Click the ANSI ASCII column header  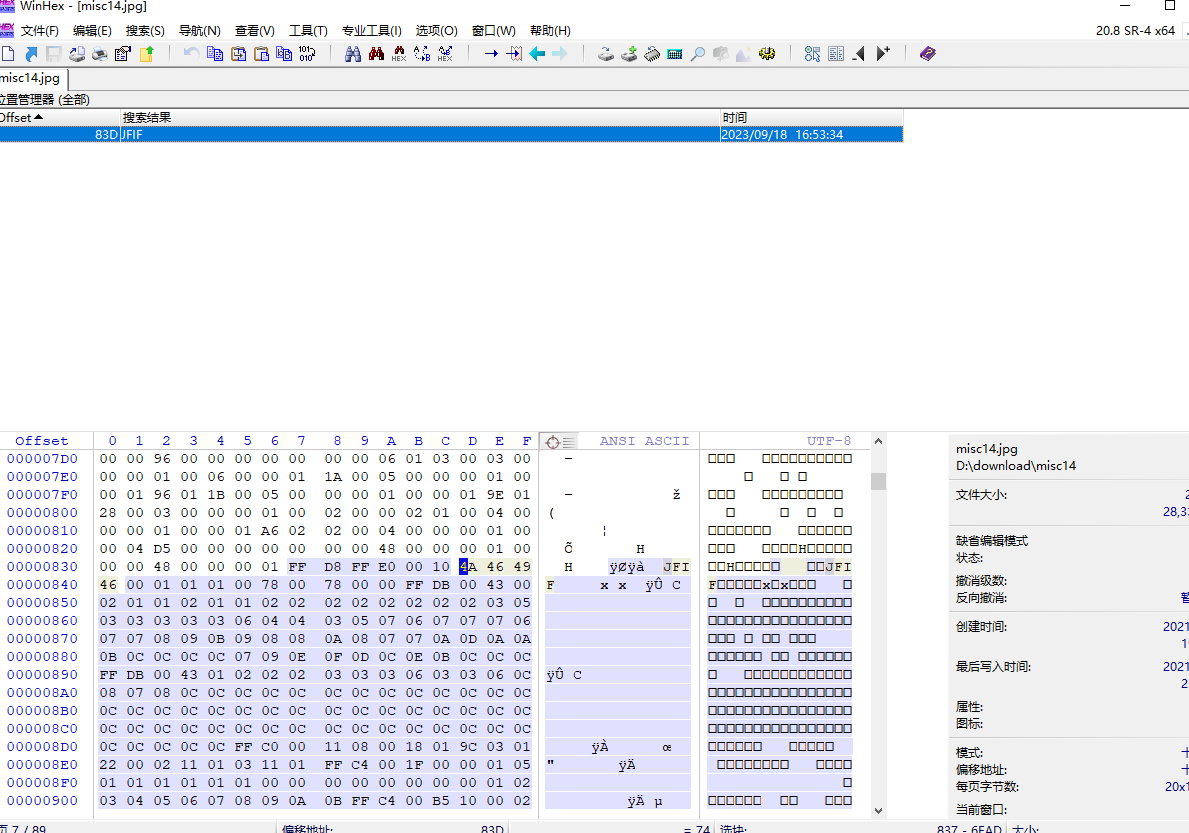[x=645, y=441]
